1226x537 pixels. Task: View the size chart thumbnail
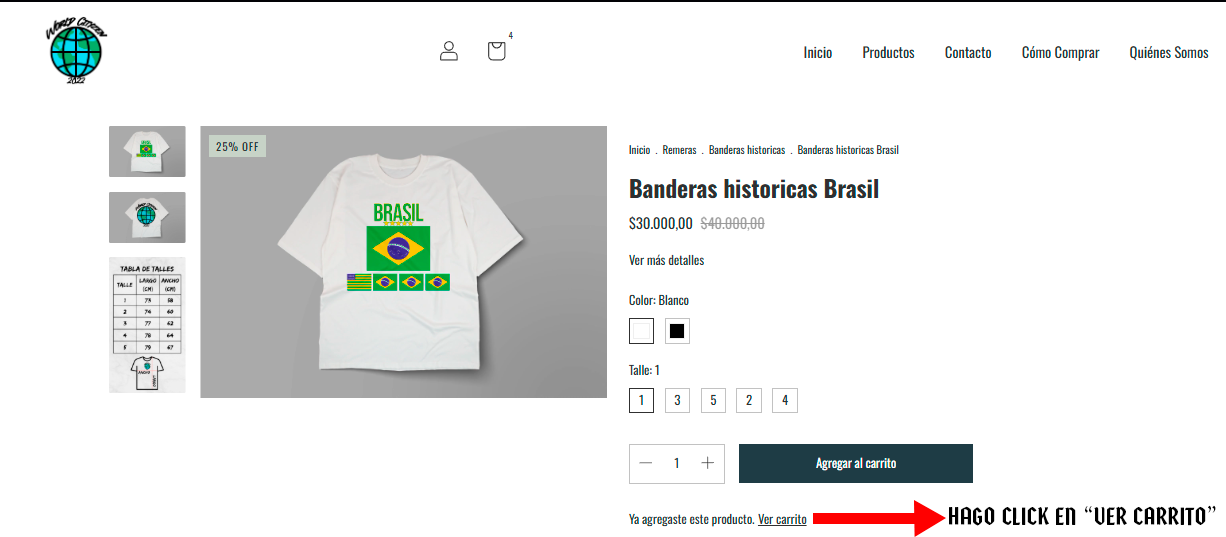coord(147,325)
